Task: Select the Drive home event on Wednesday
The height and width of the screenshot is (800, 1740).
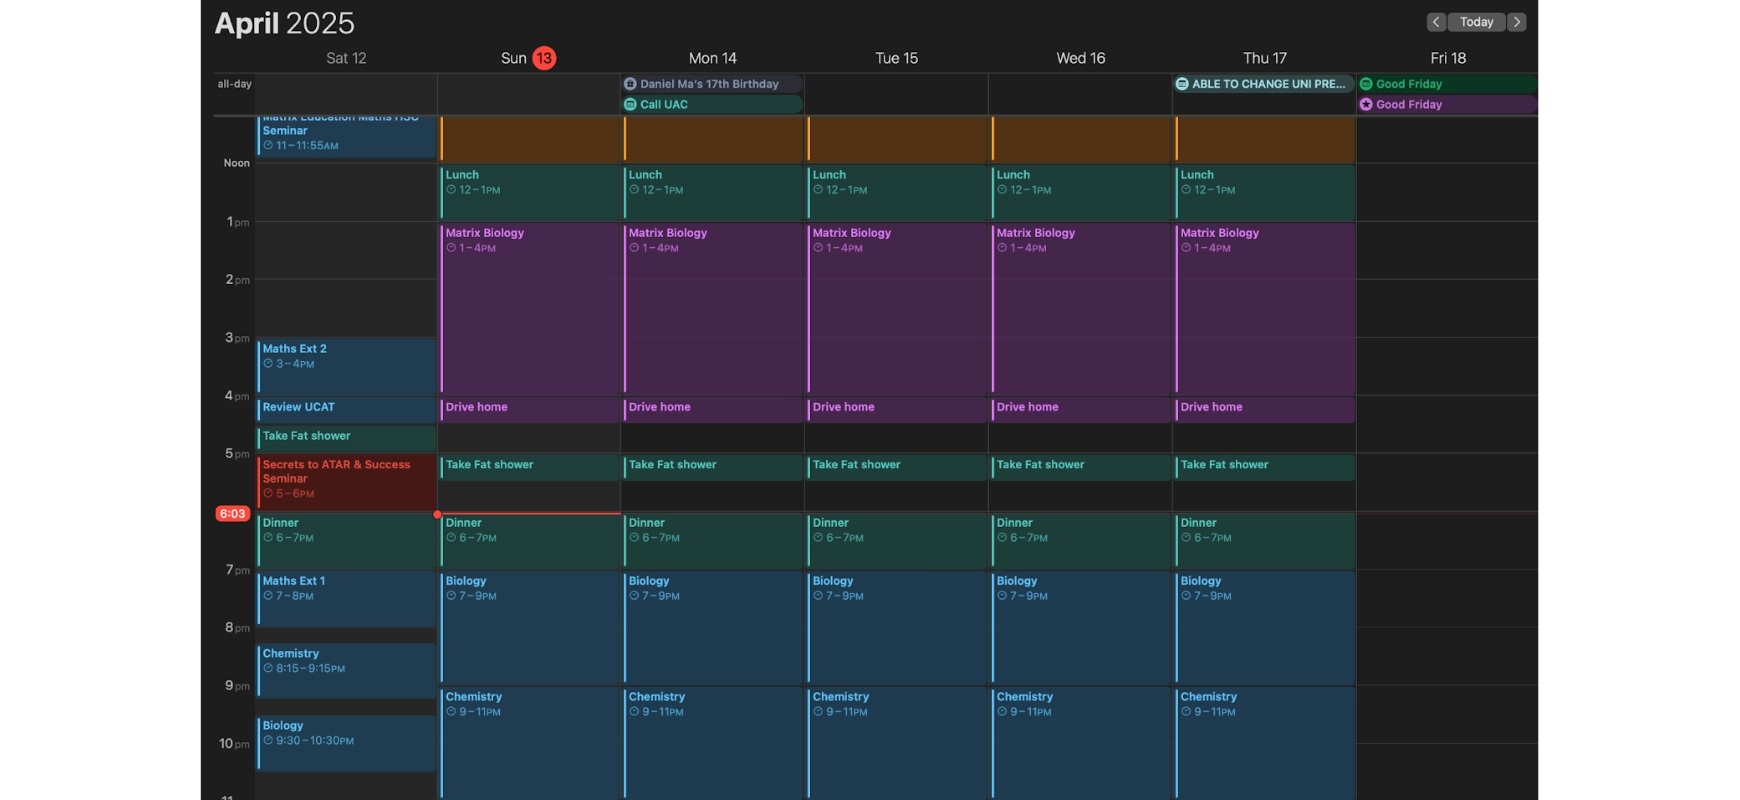Action: coord(1081,409)
